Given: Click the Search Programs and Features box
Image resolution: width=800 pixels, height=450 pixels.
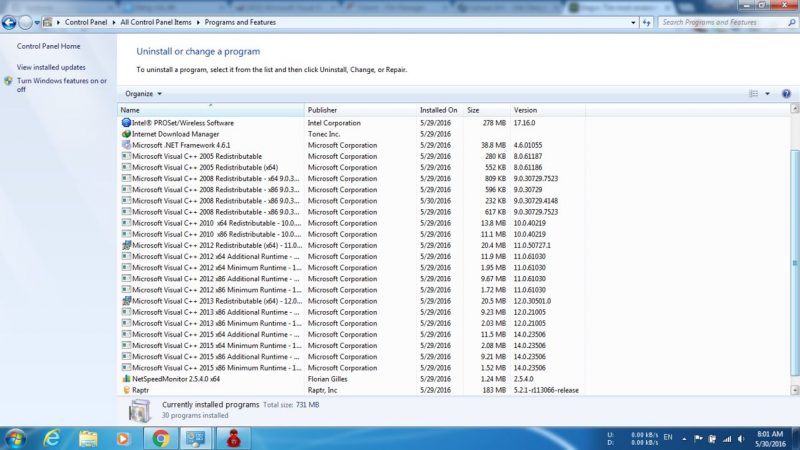Looking at the screenshot, I should (x=722, y=22).
